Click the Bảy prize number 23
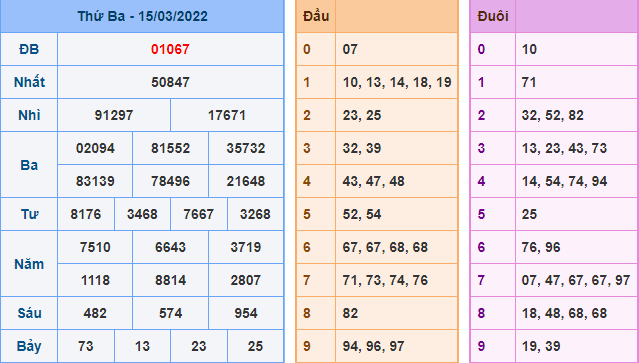Viewport: 639px width, 363px height. coord(198,346)
